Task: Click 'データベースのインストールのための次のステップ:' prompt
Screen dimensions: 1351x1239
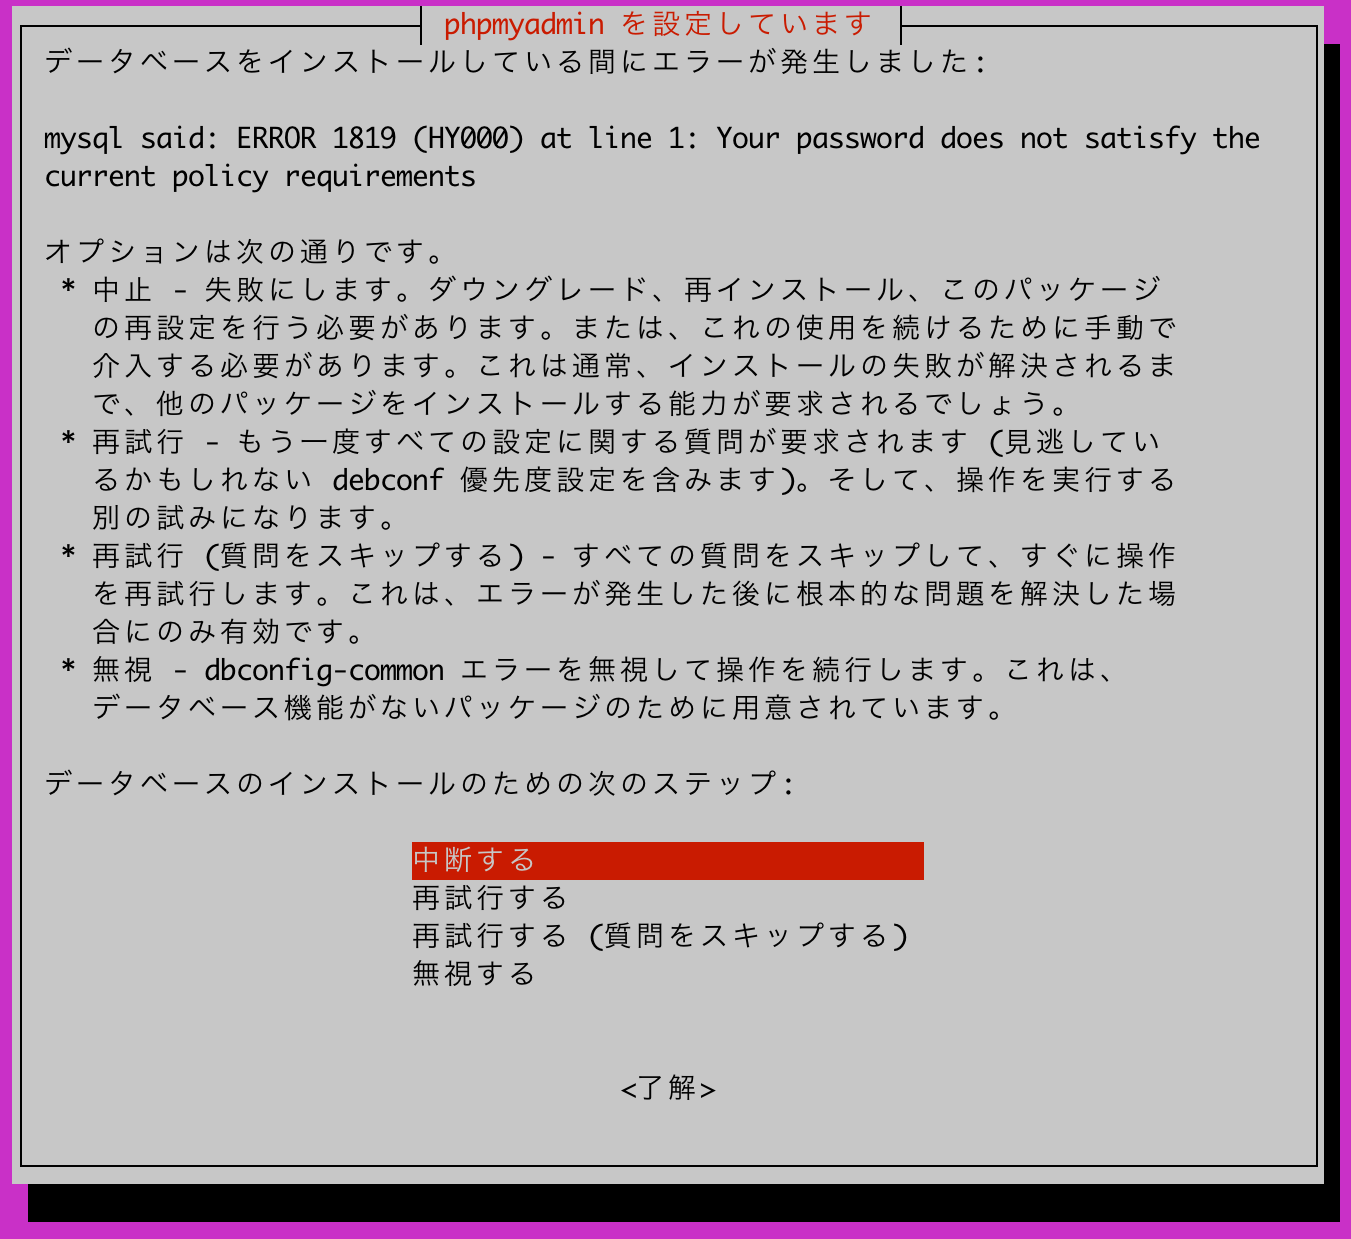Action: (420, 783)
